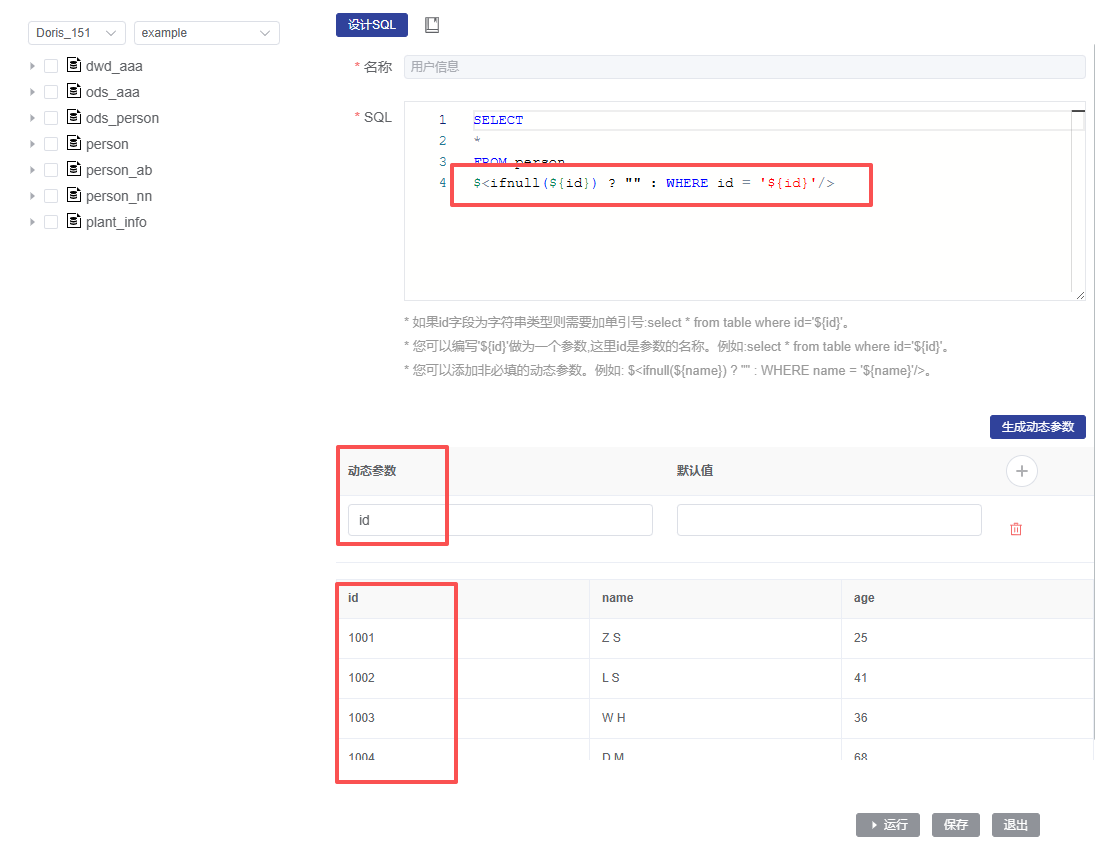Click the plus icon to add dynamic parameter
Viewport: 1095px width, 843px height.
click(x=1021, y=471)
